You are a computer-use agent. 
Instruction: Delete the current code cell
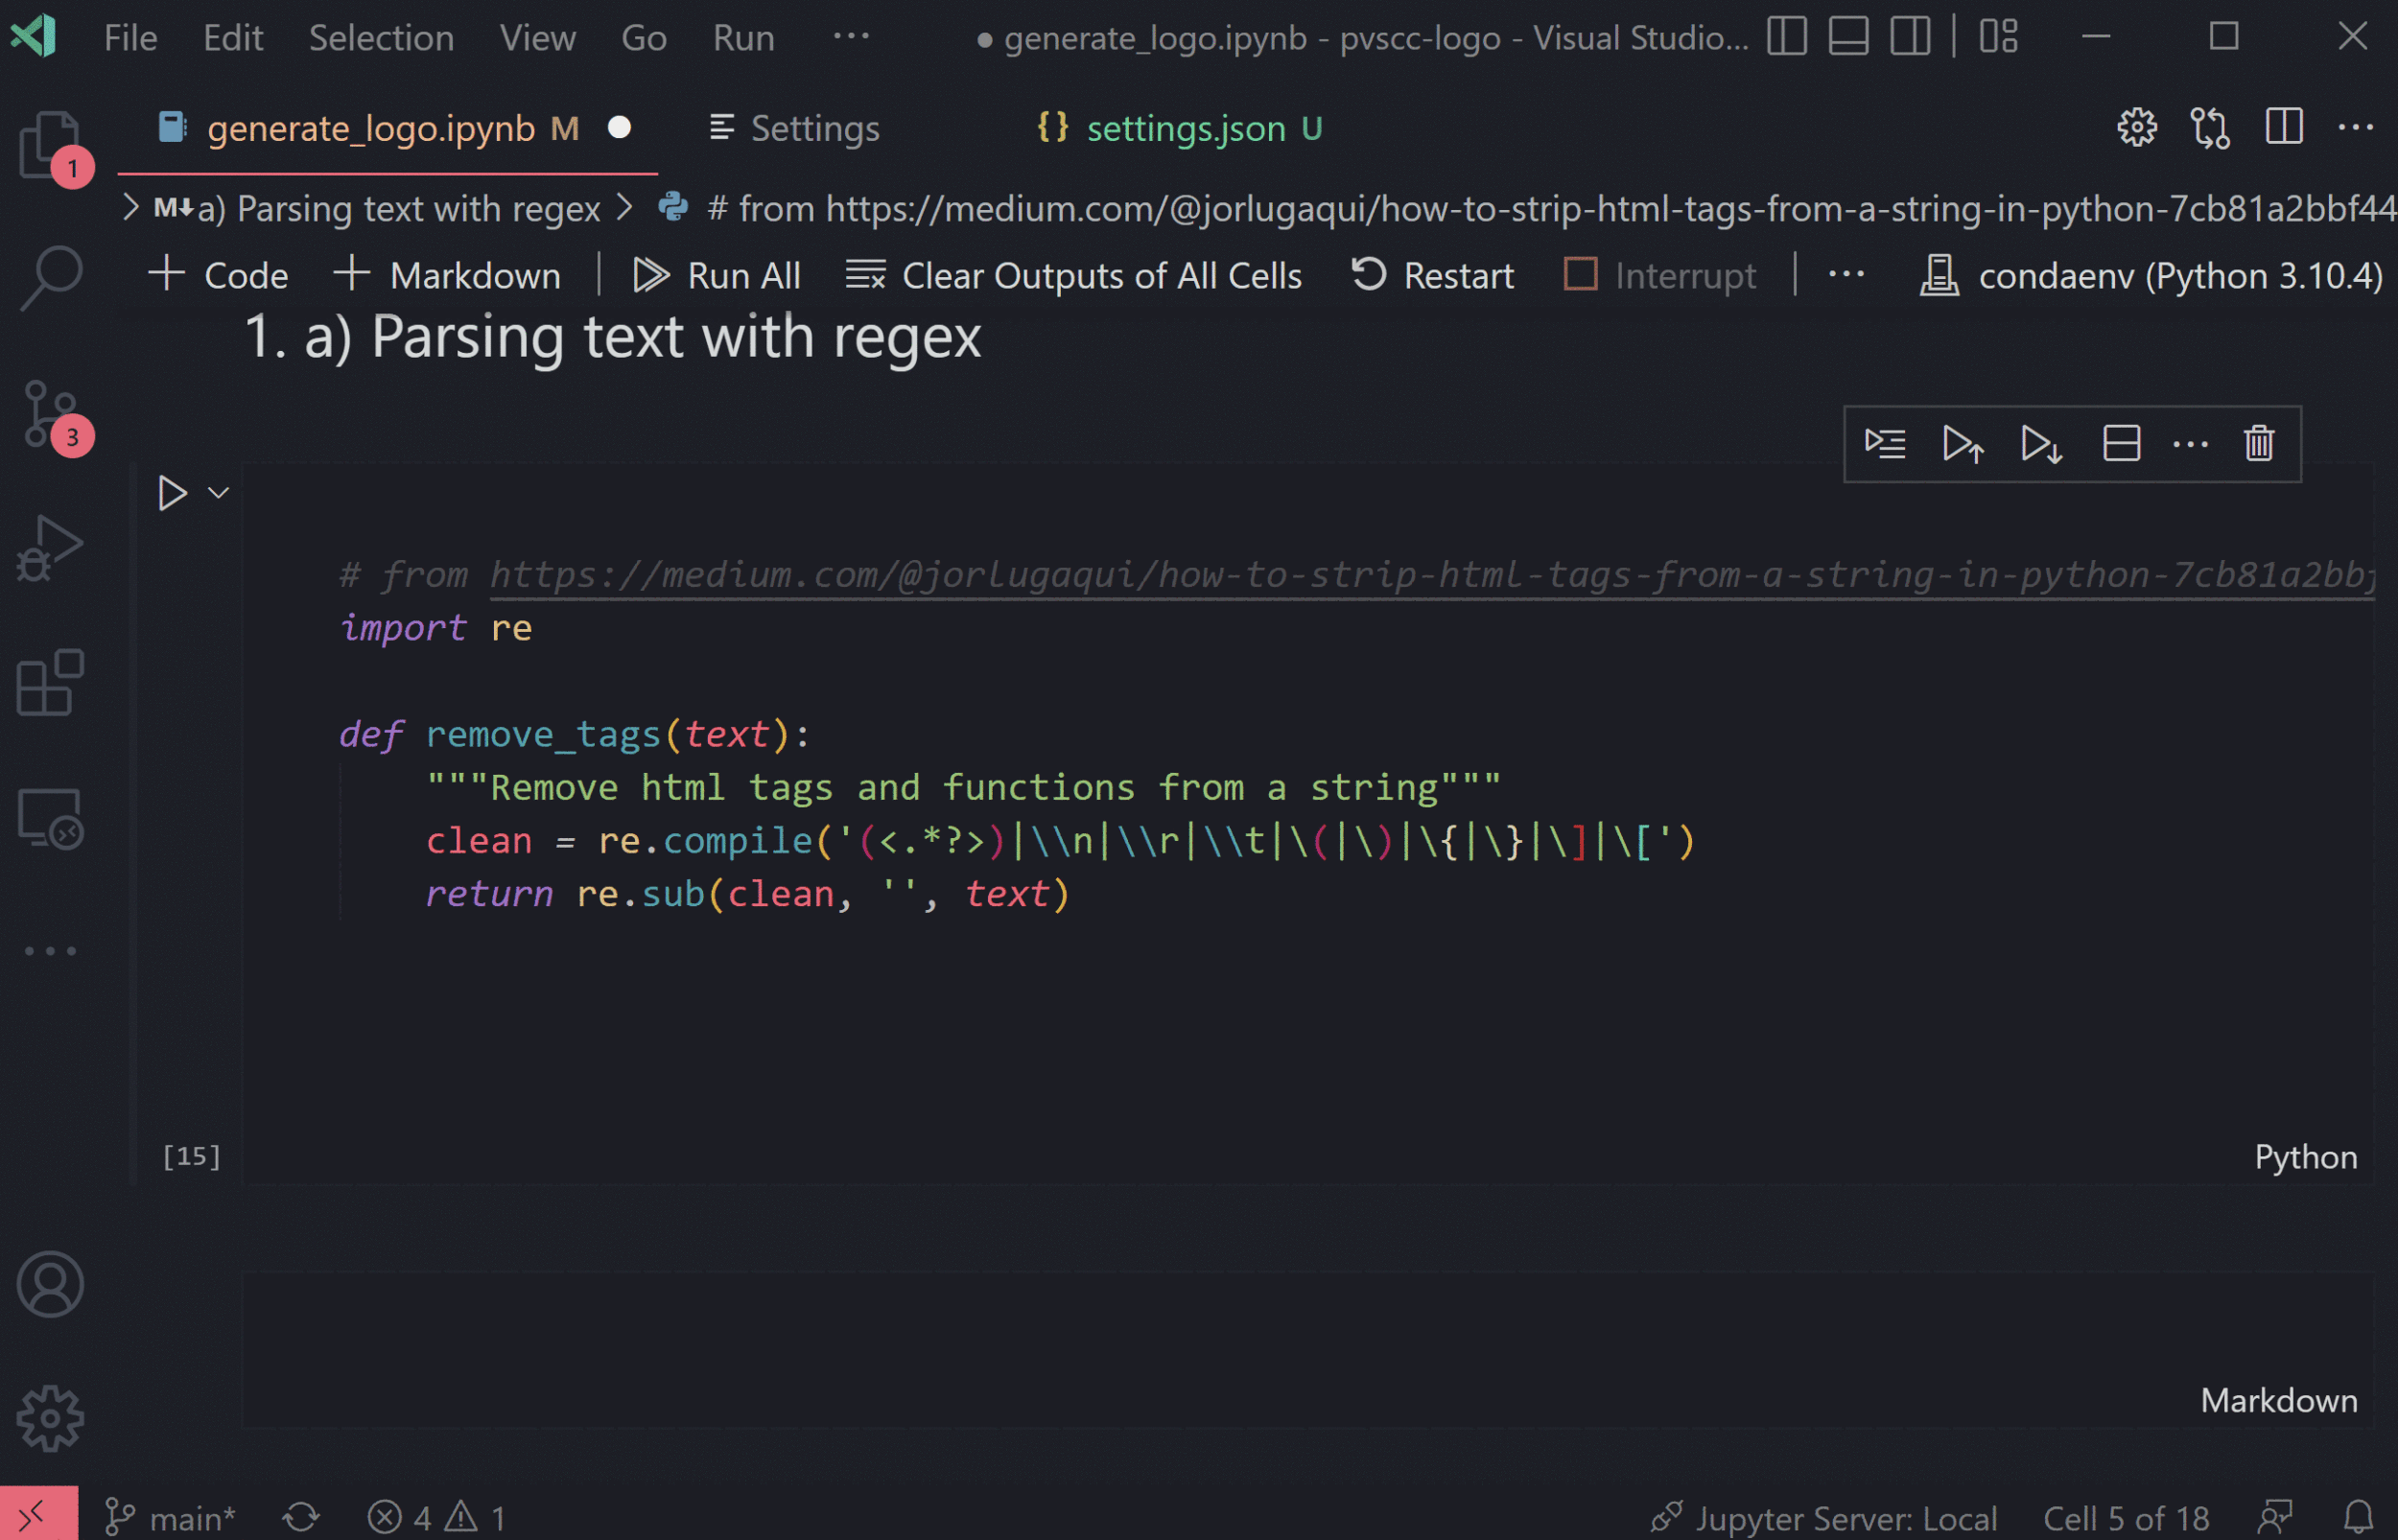point(2257,444)
